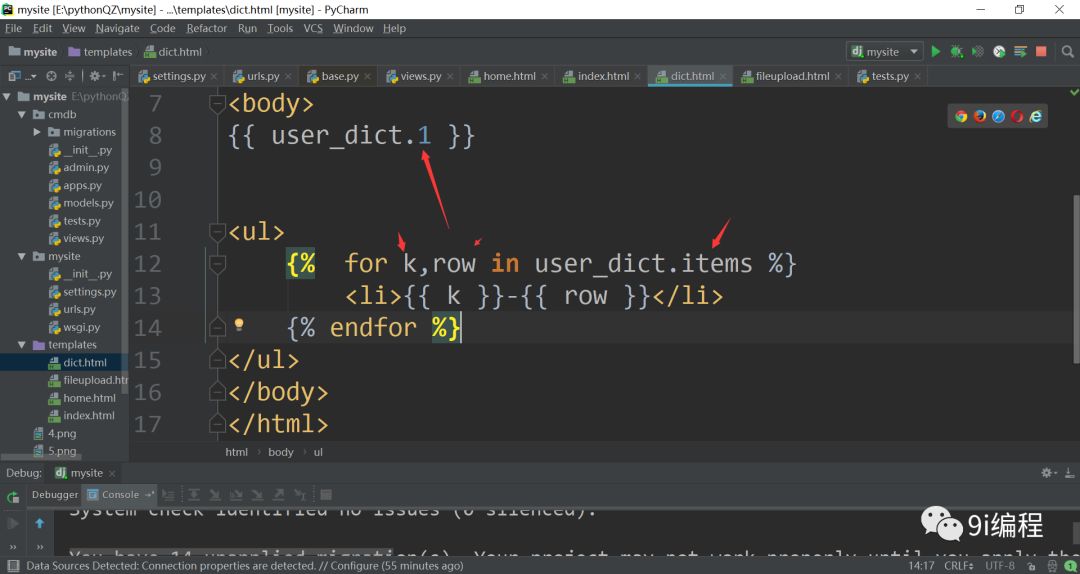The width and height of the screenshot is (1080, 574).
Task: Fold the ul tag at line 11
Action: point(218,232)
